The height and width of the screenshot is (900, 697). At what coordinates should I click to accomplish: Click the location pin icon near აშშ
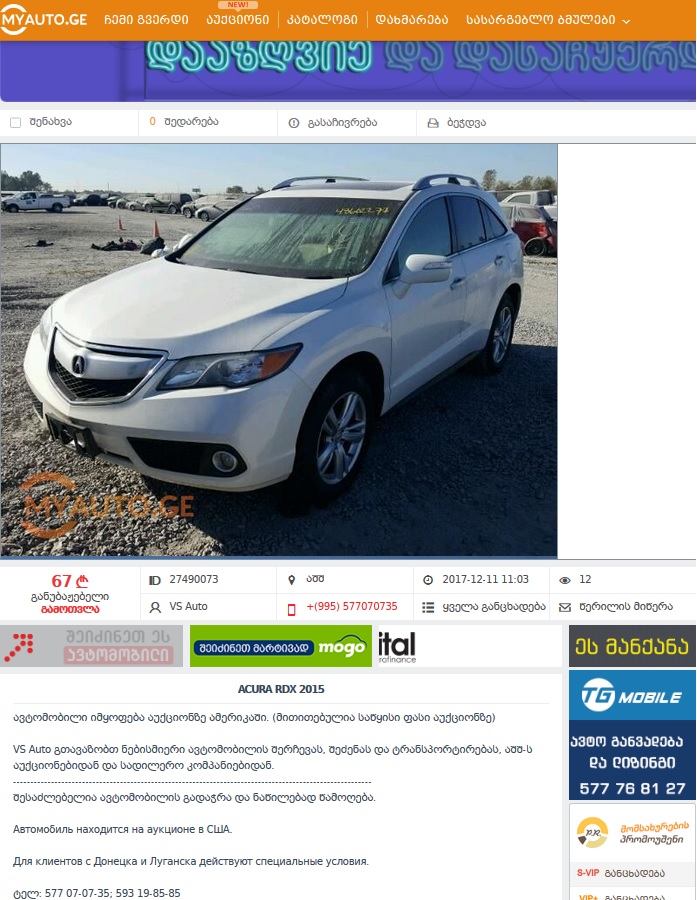tap(292, 580)
